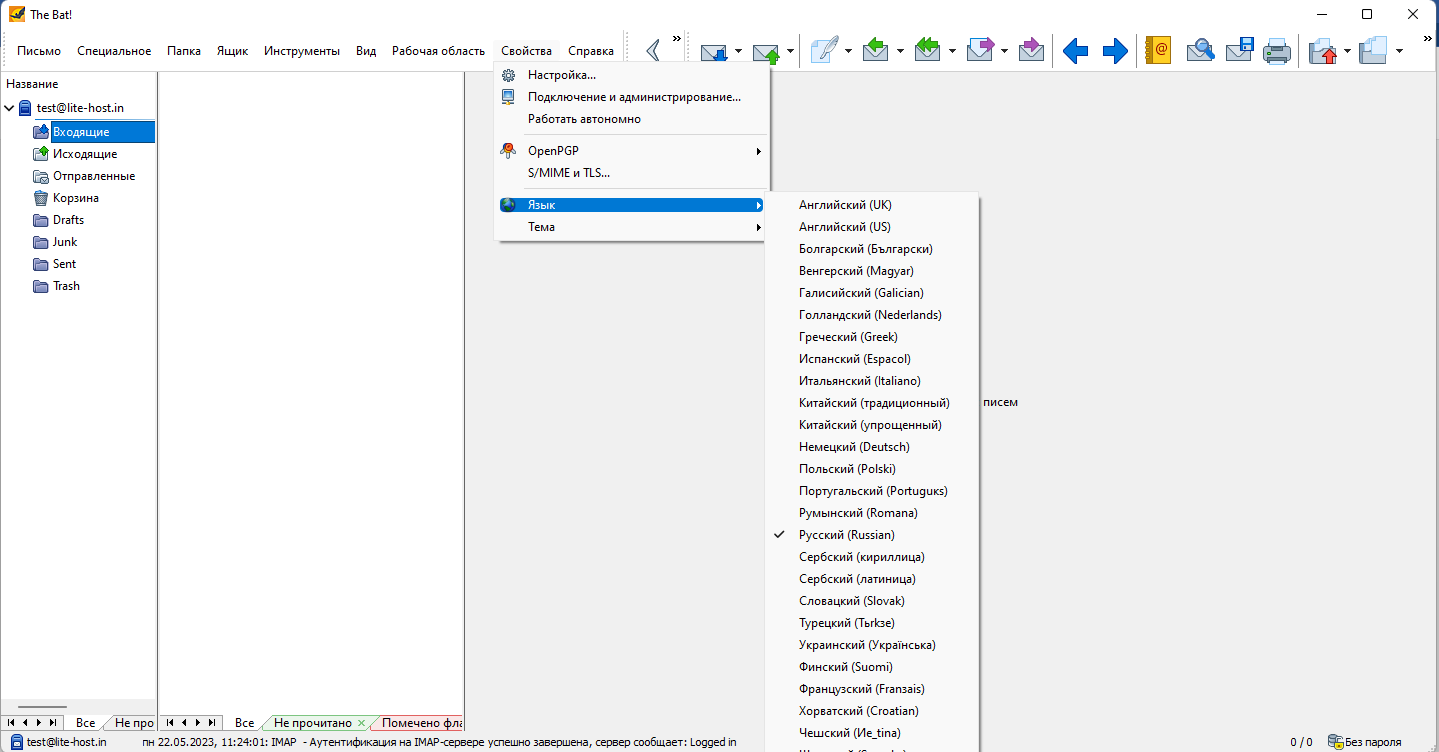Select the Исходящие folder

pos(85,154)
